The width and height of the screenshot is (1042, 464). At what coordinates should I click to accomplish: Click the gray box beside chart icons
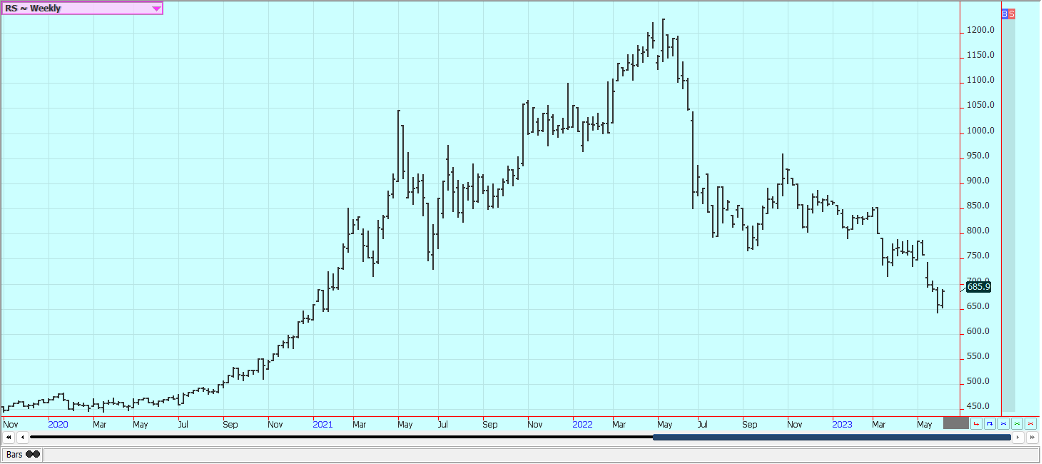[956, 423]
